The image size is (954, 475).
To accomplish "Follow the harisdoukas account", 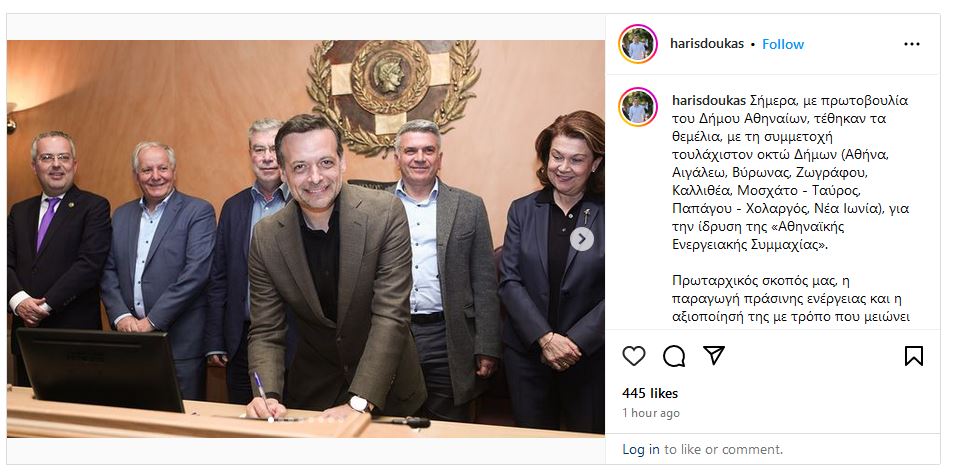I will point(783,44).
